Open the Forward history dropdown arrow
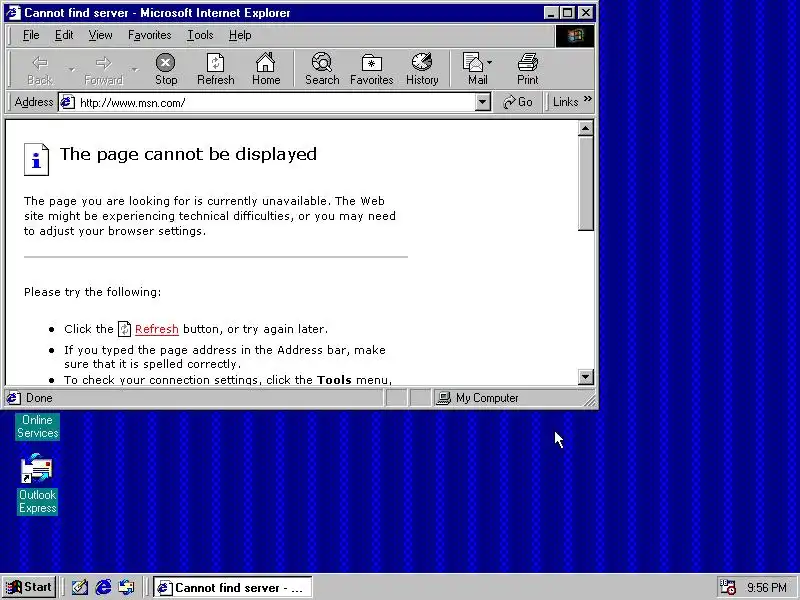 point(135,69)
